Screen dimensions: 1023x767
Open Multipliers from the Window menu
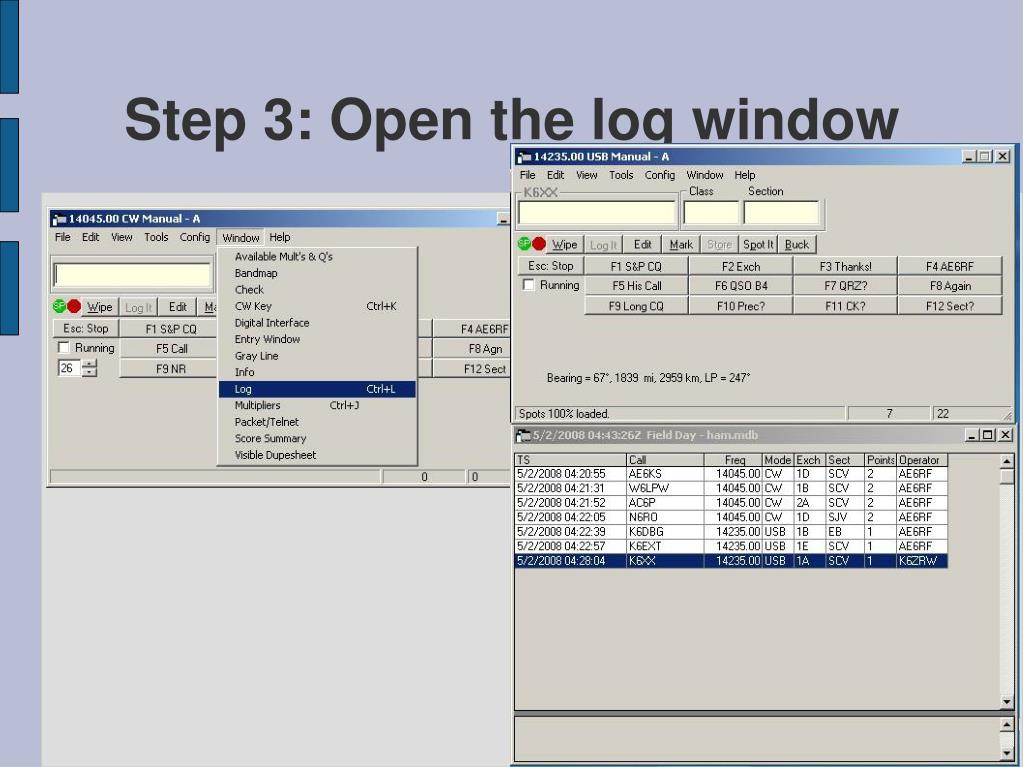coord(317,405)
